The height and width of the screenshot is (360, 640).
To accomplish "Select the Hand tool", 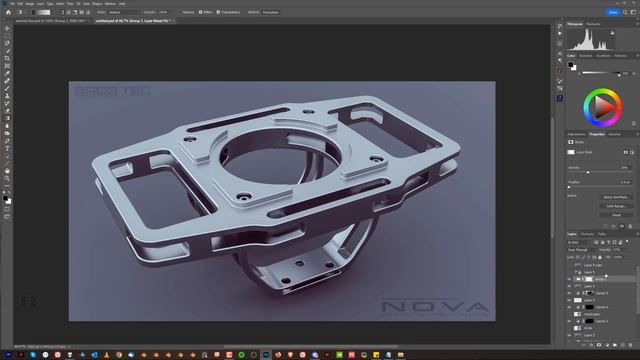I will click(x=7, y=171).
